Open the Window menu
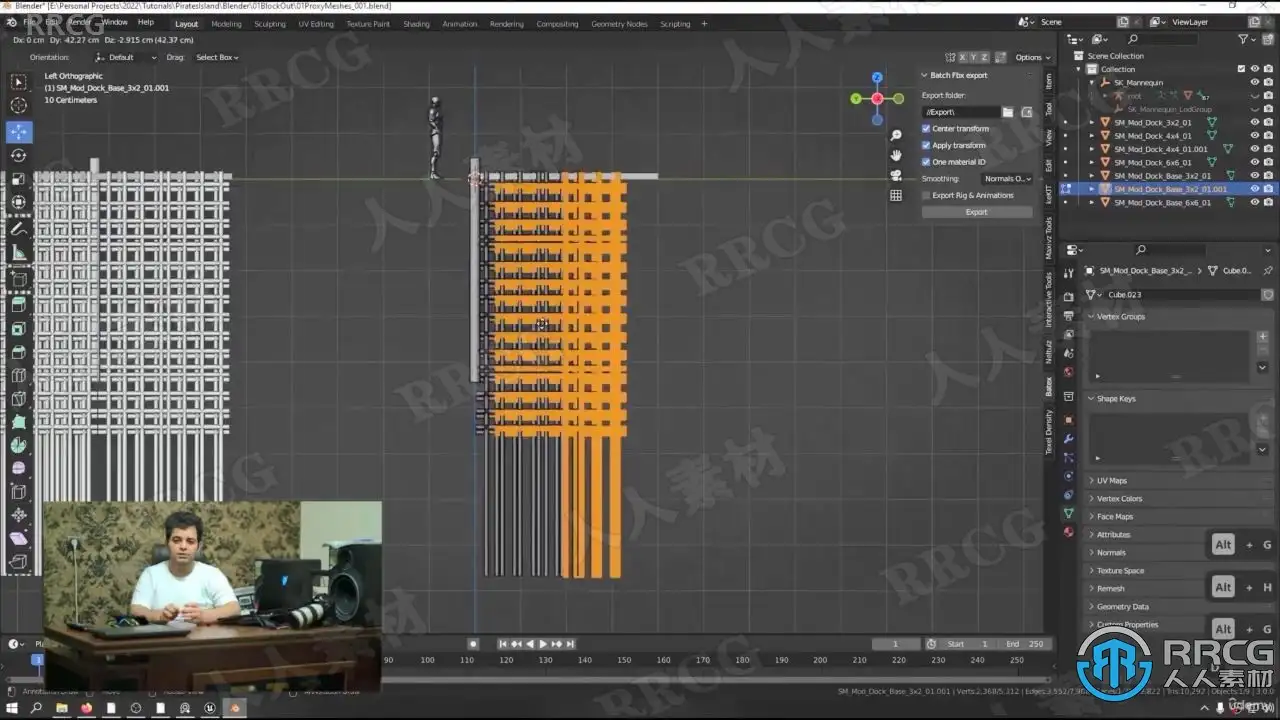 (x=115, y=22)
